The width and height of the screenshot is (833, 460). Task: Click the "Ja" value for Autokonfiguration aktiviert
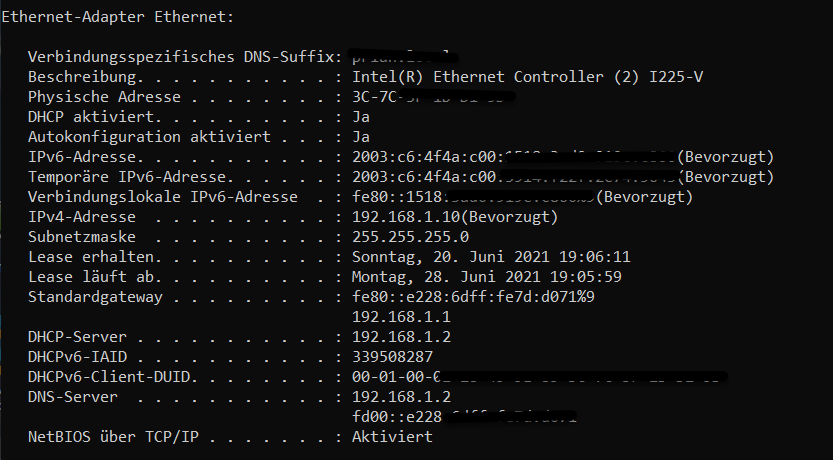pyautogui.click(x=362, y=137)
